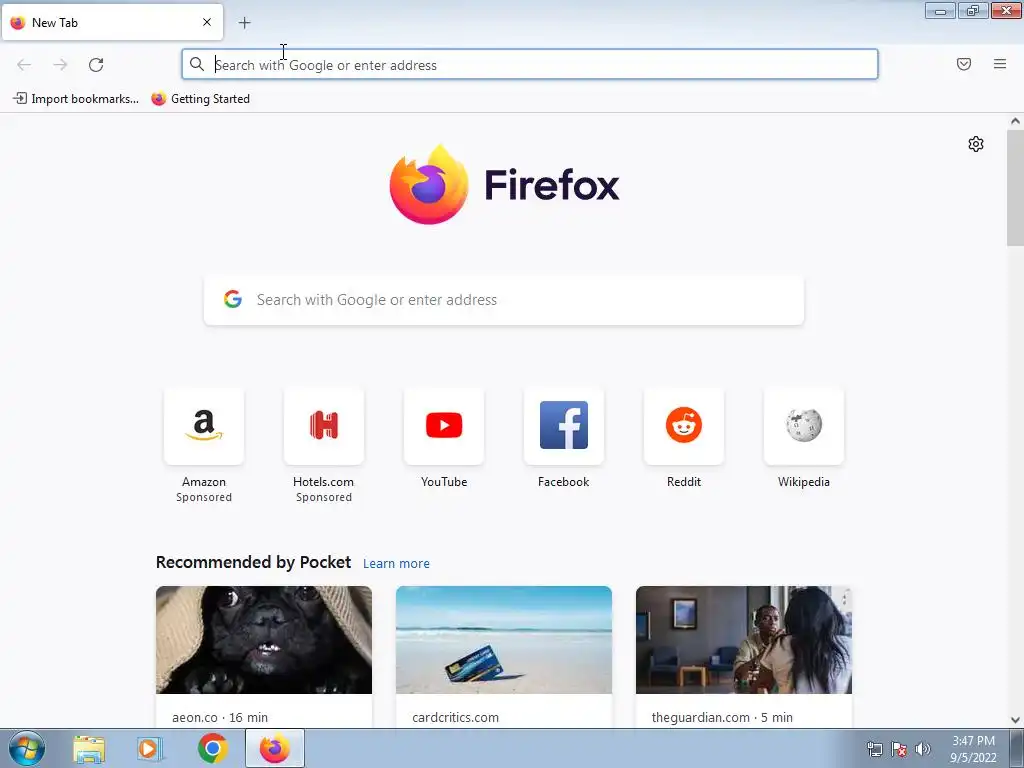Click Import bookmarks in bookmarks bar
Viewport: 1024px width, 768px height.
[x=76, y=99]
